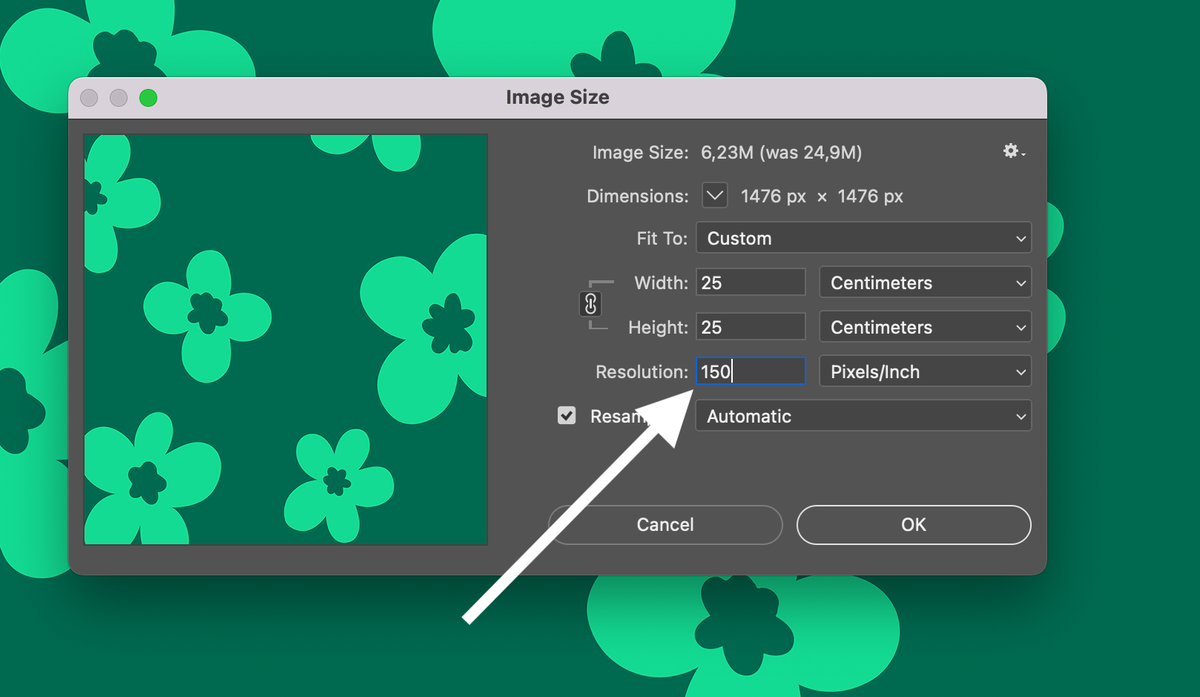This screenshot has width=1200, height=697.
Task: Open the Height units Centimeters dropdown
Action: pos(924,327)
